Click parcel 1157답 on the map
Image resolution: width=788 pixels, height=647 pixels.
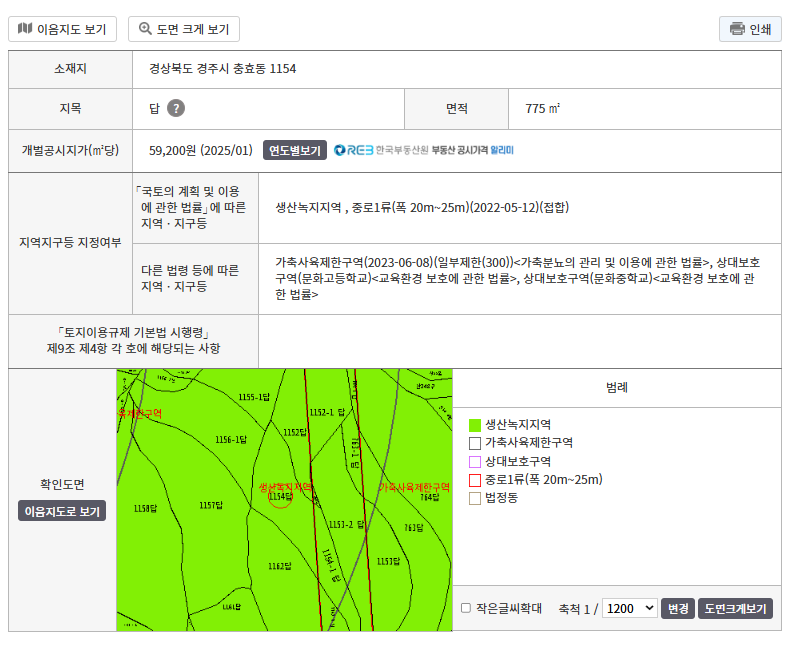tap(210, 505)
